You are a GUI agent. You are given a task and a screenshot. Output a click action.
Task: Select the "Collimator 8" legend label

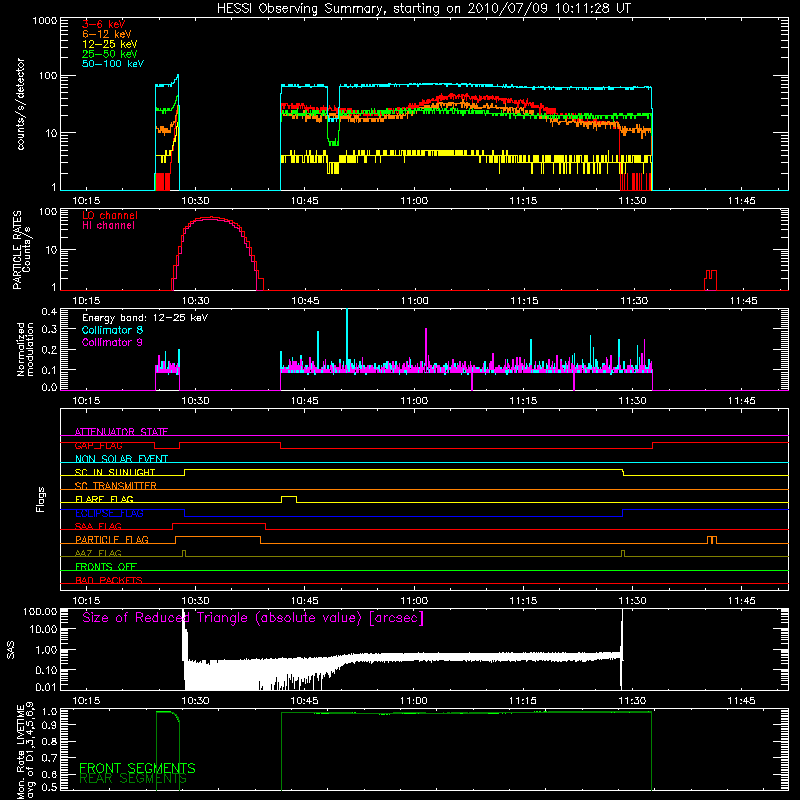click(x=112, y=330)
